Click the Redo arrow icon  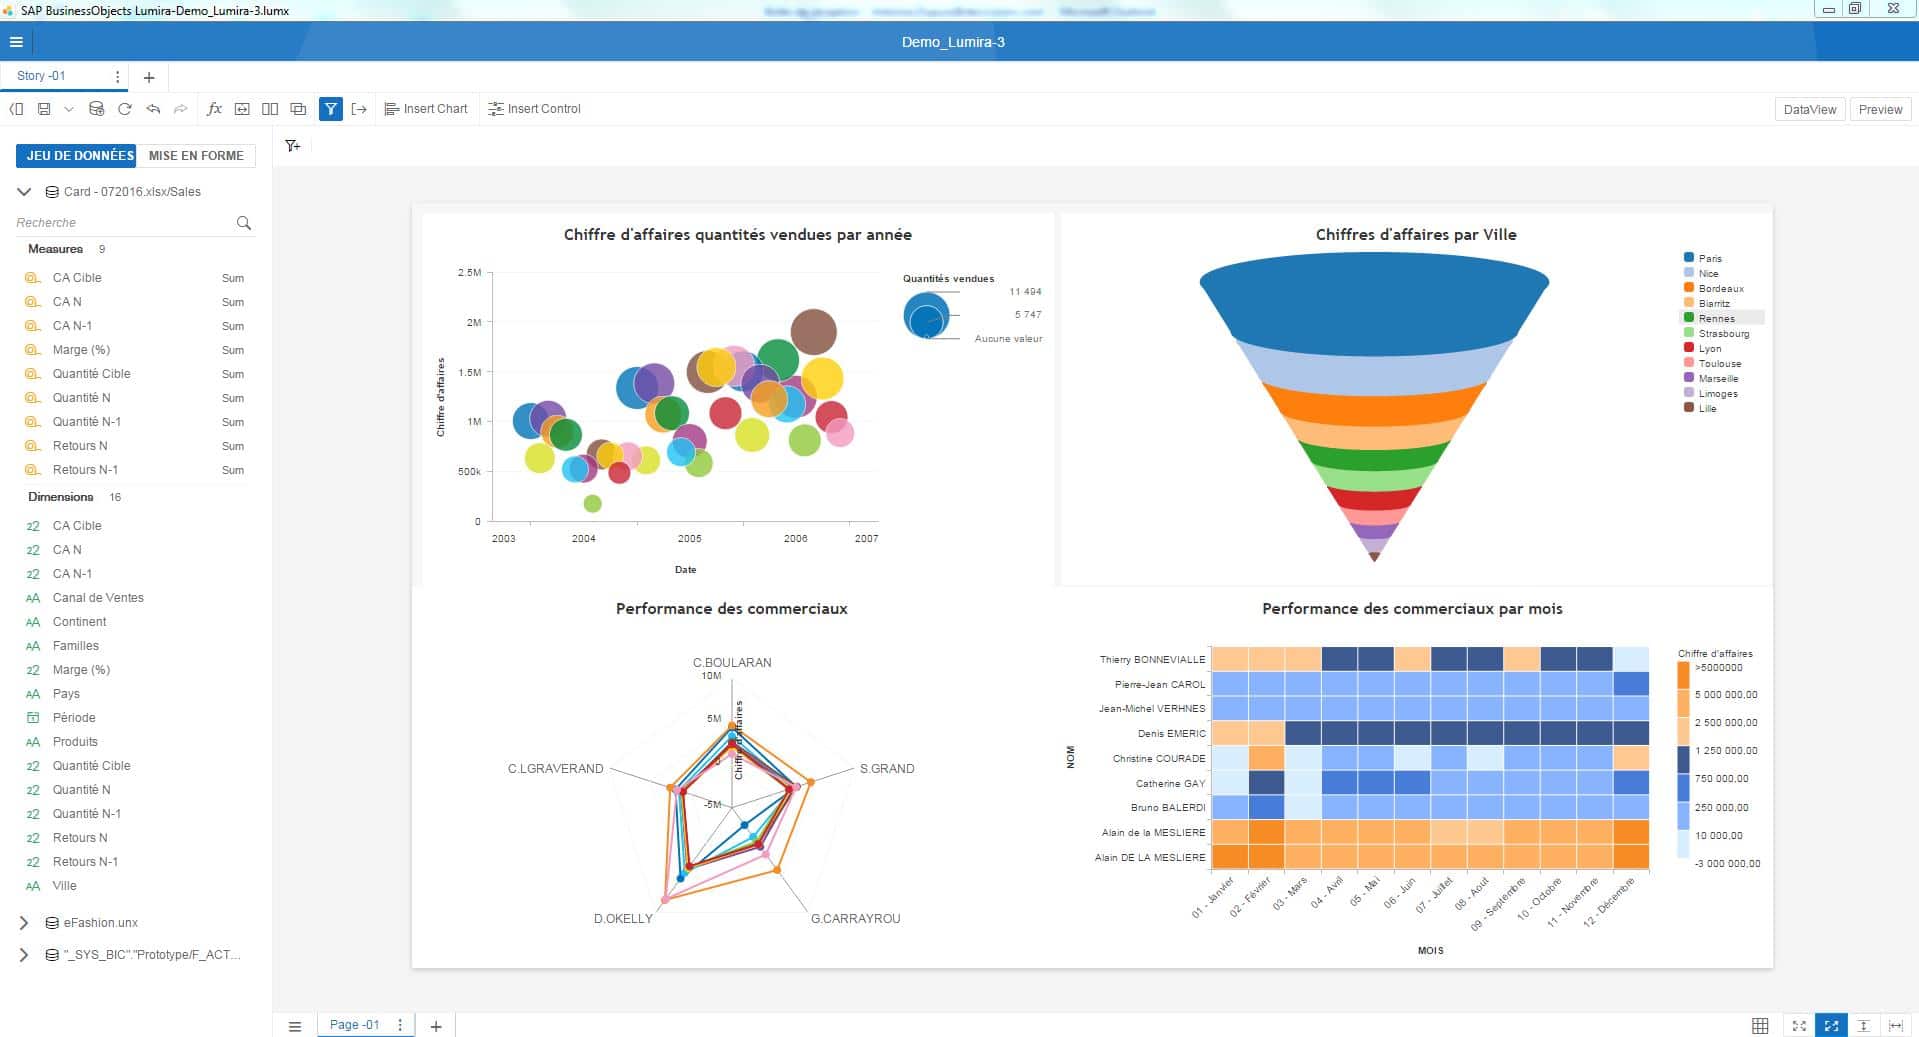[179, 109]
